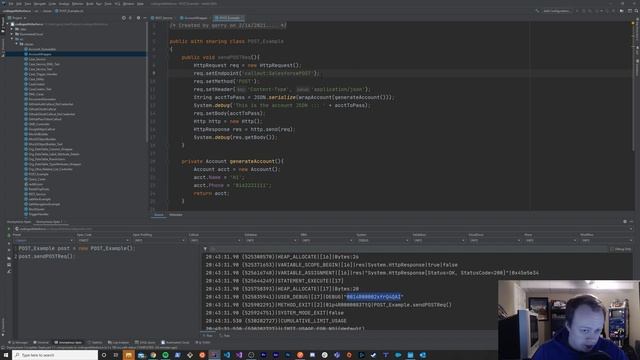Open the Messages tool window
Image resolution: width=640 pixels, height=360 pixels.
tap(18, 342)
